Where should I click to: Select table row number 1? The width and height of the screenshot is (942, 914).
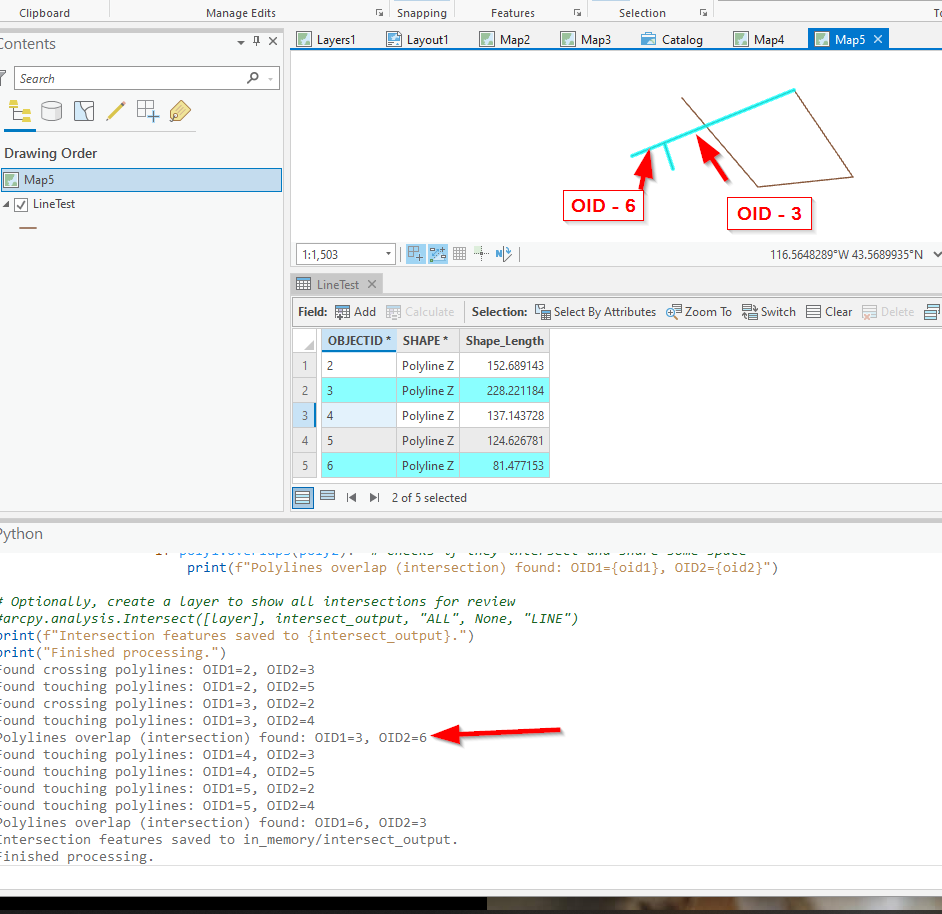point(305,366)
